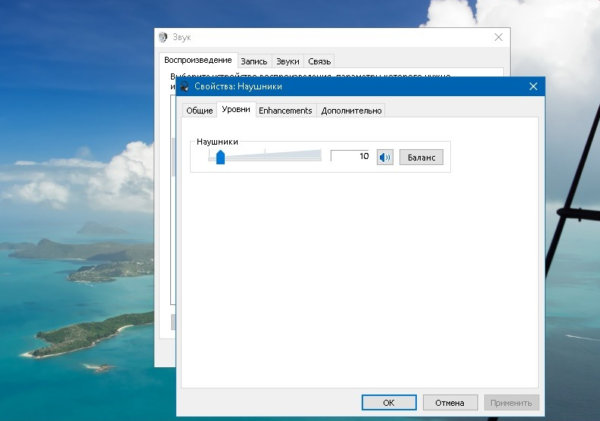Click the Наушники volume slider thumb
The width and height of the screenshot is (600, 421).
pyautogui.click(x=220, y=156)
